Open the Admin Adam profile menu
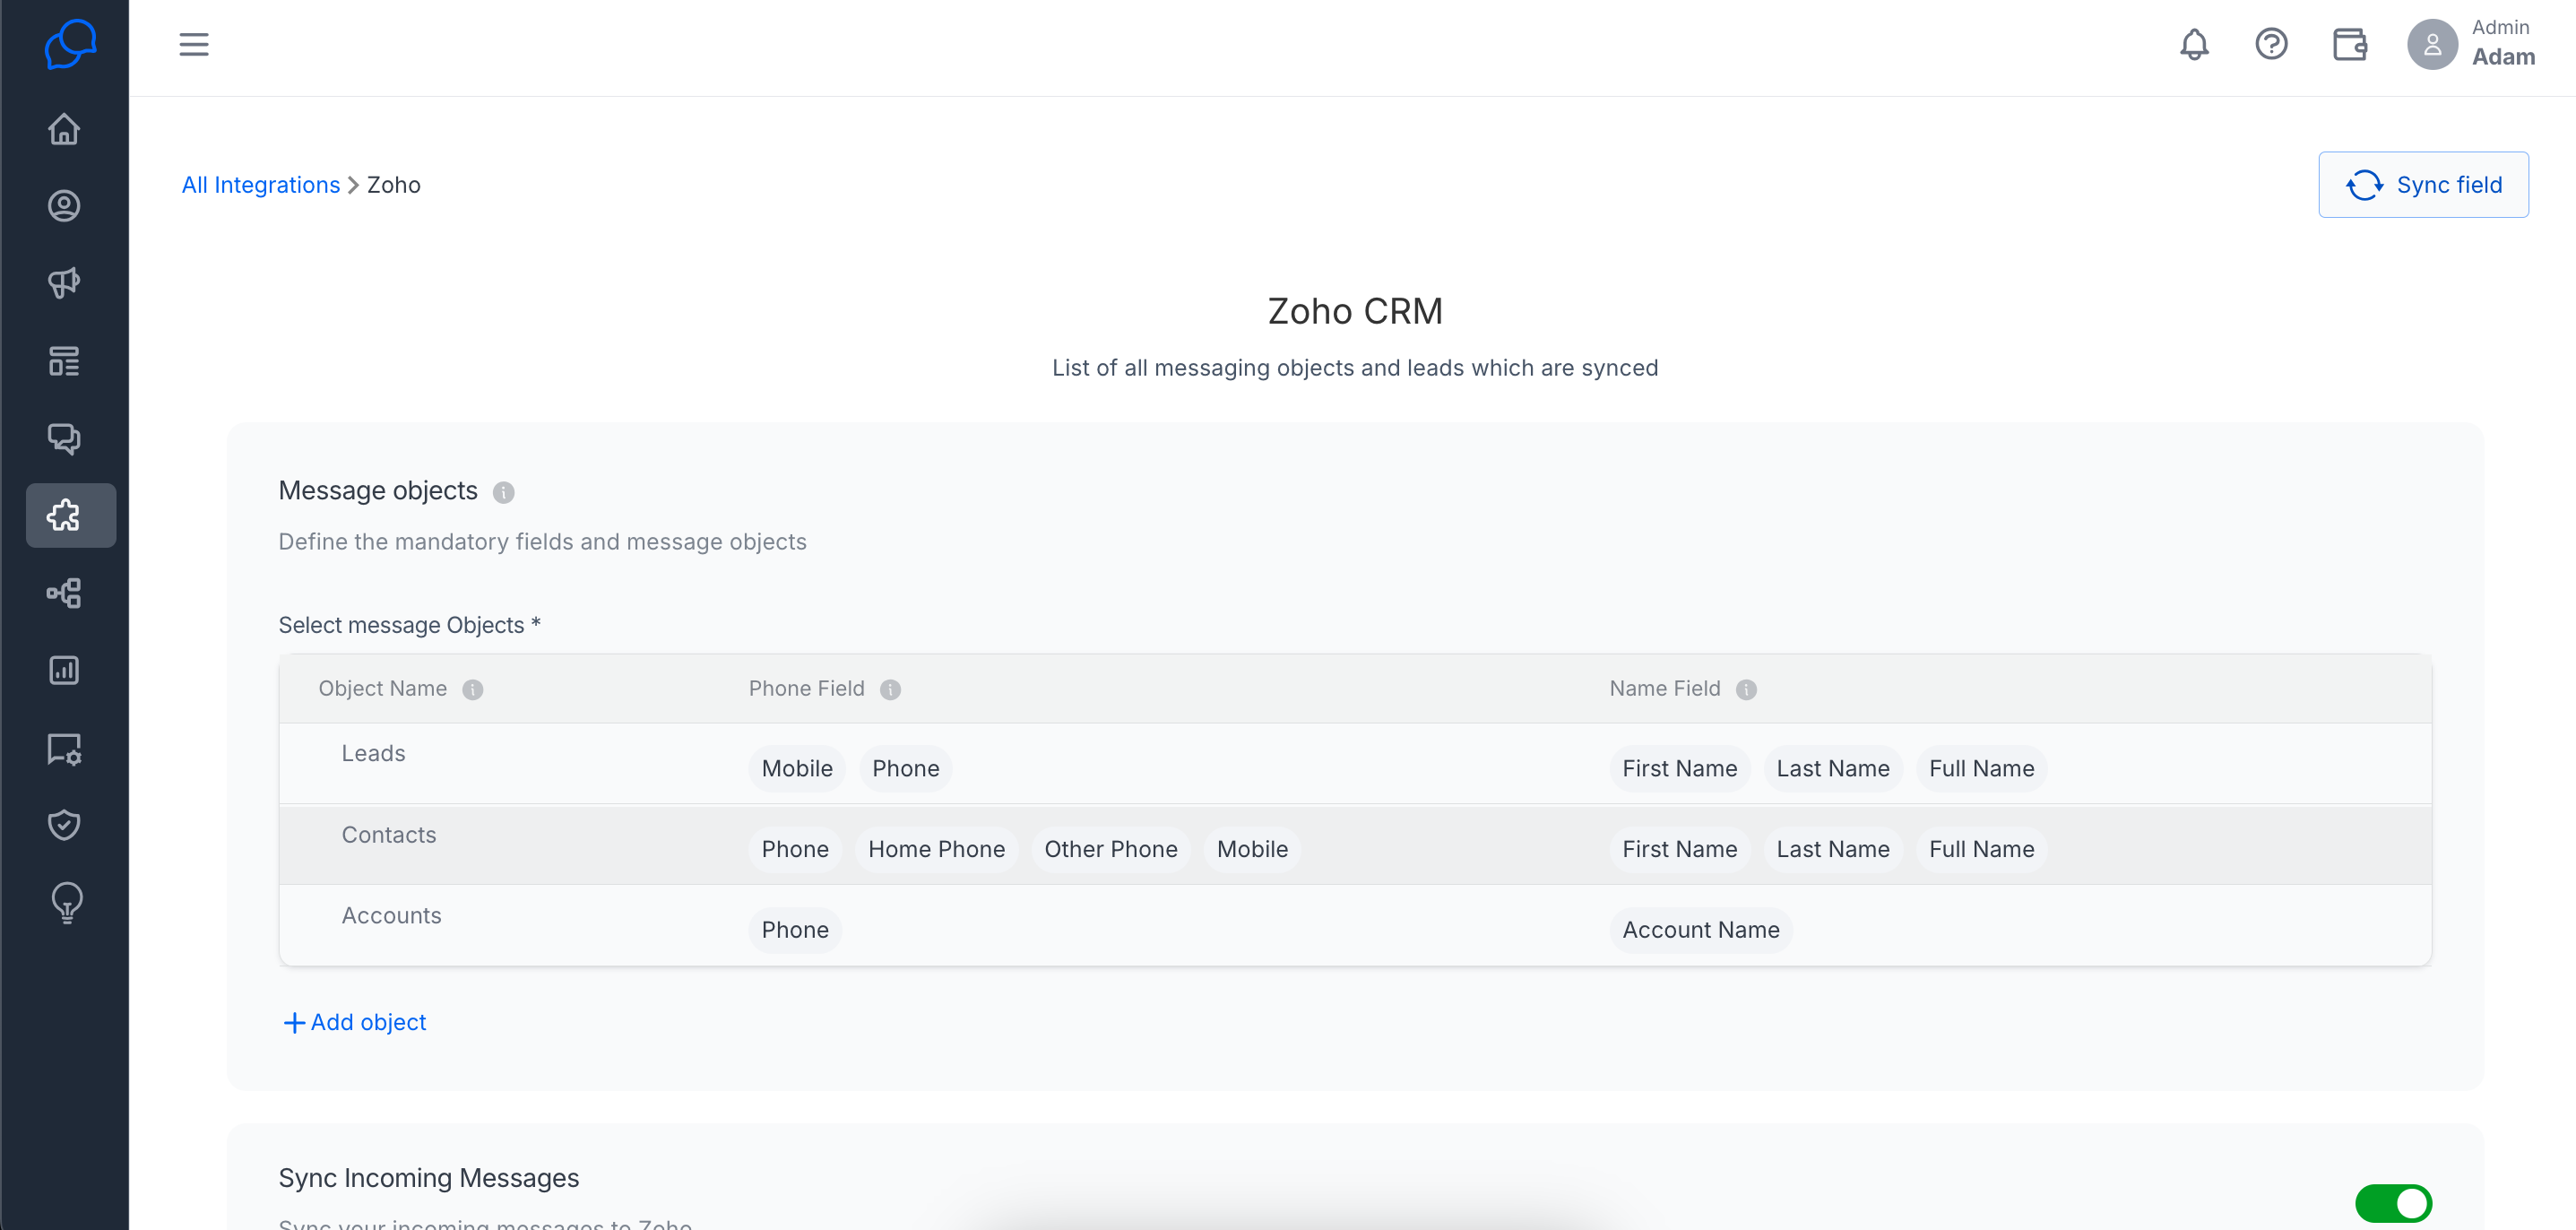This screenshot has height=1230, width=2576. [x=2470, y=44]
